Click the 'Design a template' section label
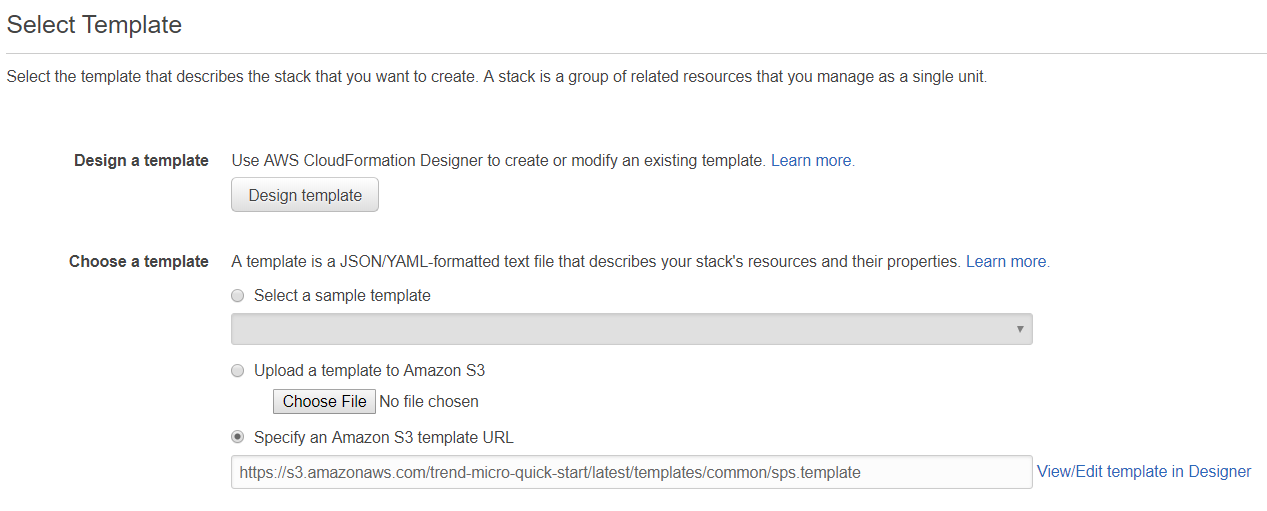 coord(141,160)
